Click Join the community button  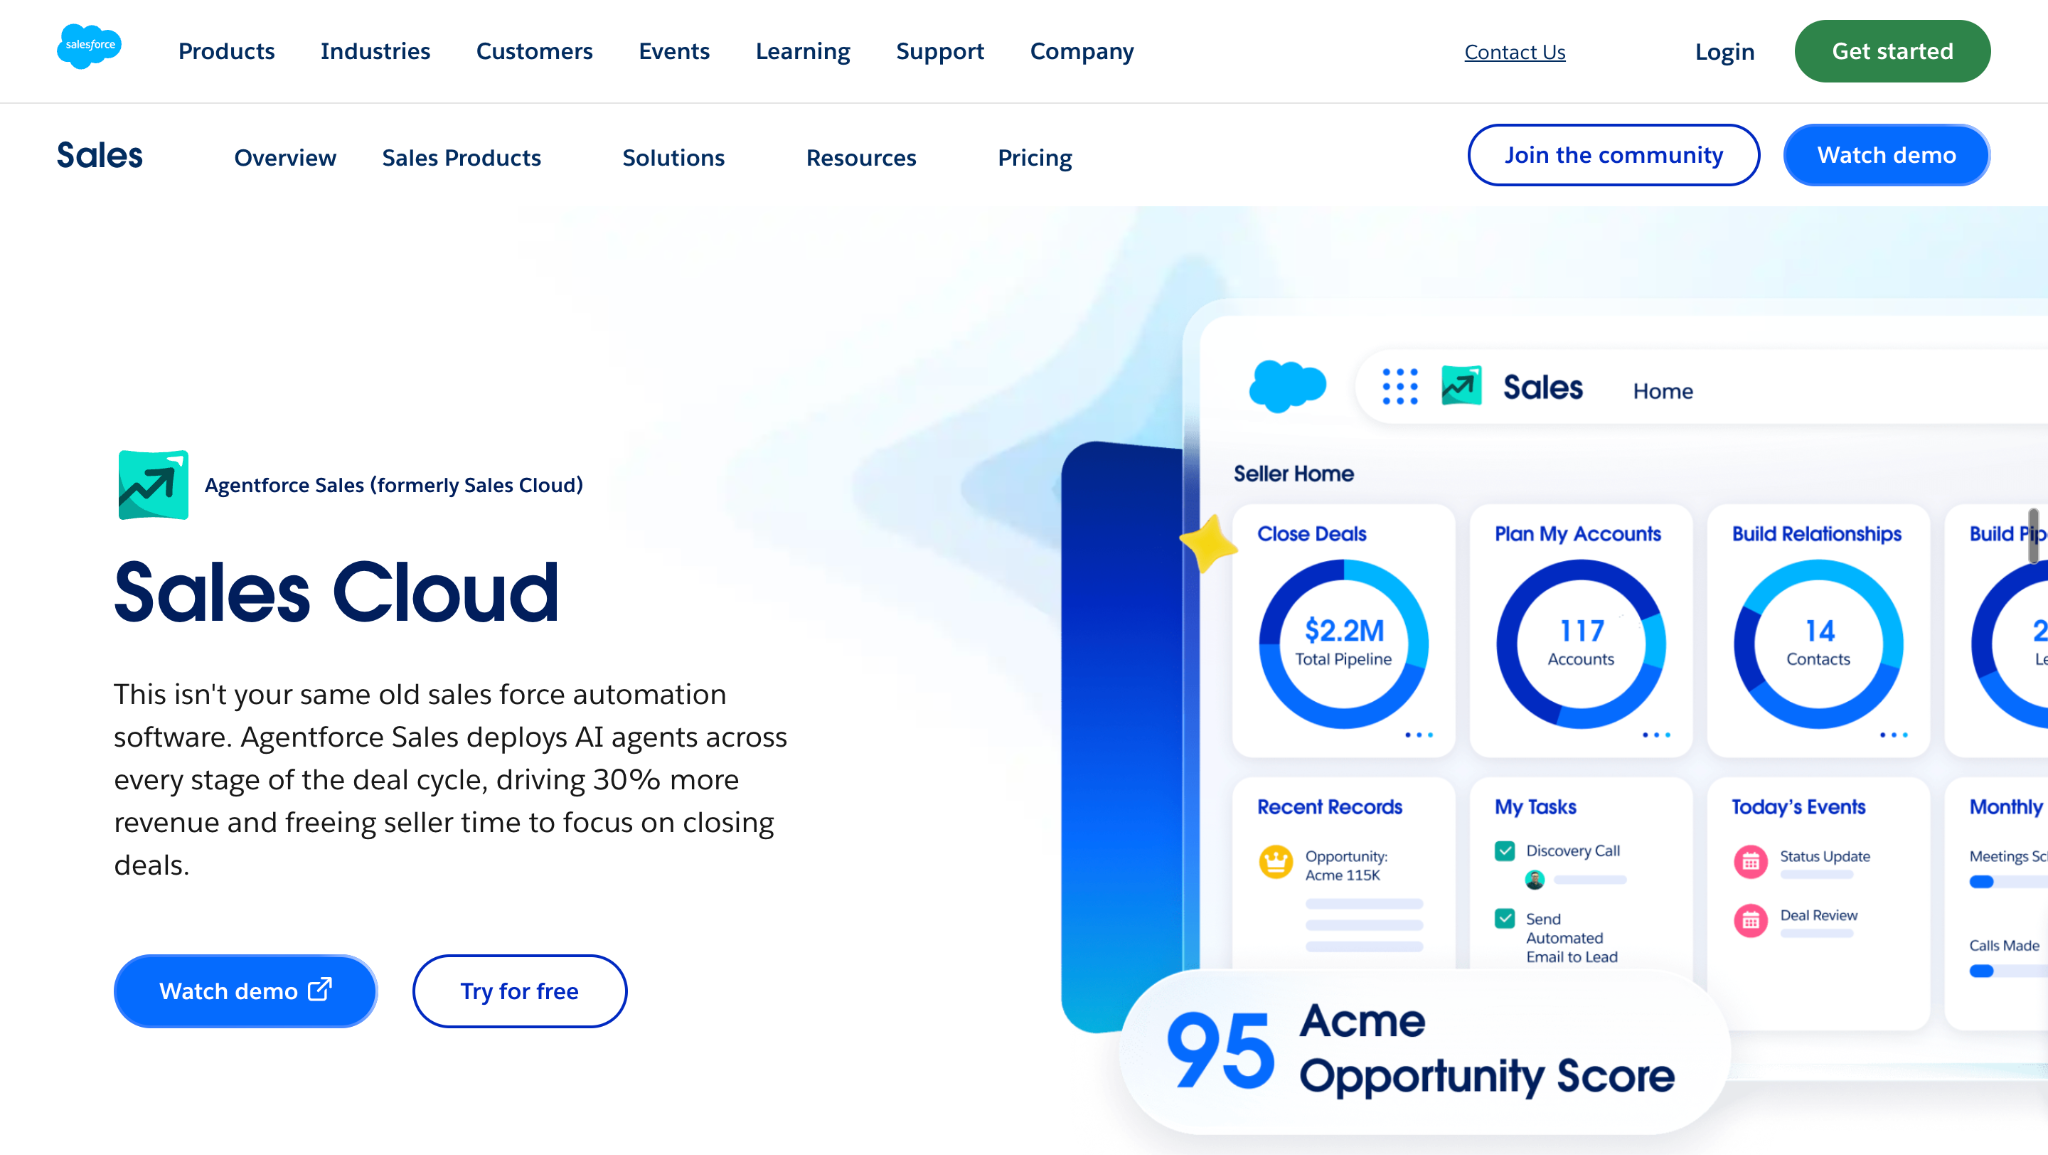1614,155
